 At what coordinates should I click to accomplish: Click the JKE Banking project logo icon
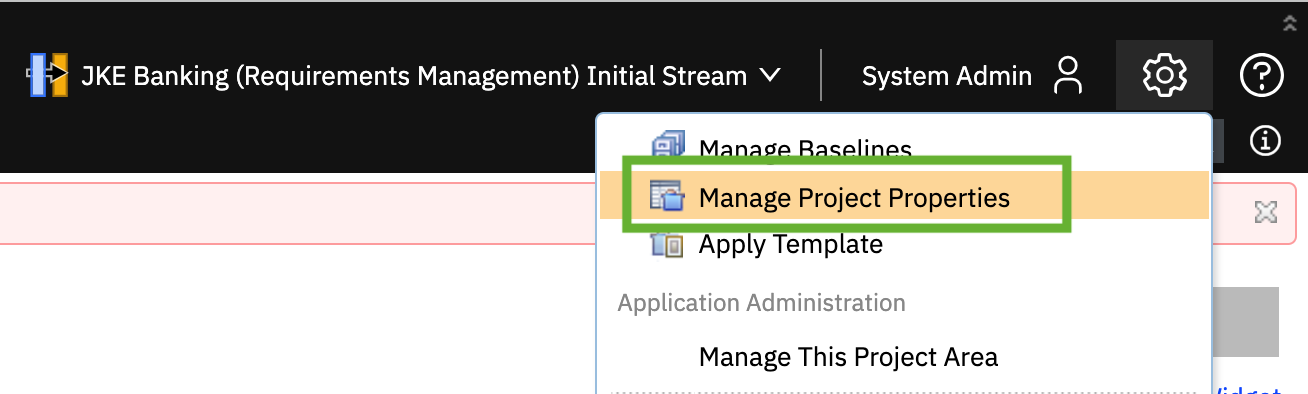pos(47,76)
